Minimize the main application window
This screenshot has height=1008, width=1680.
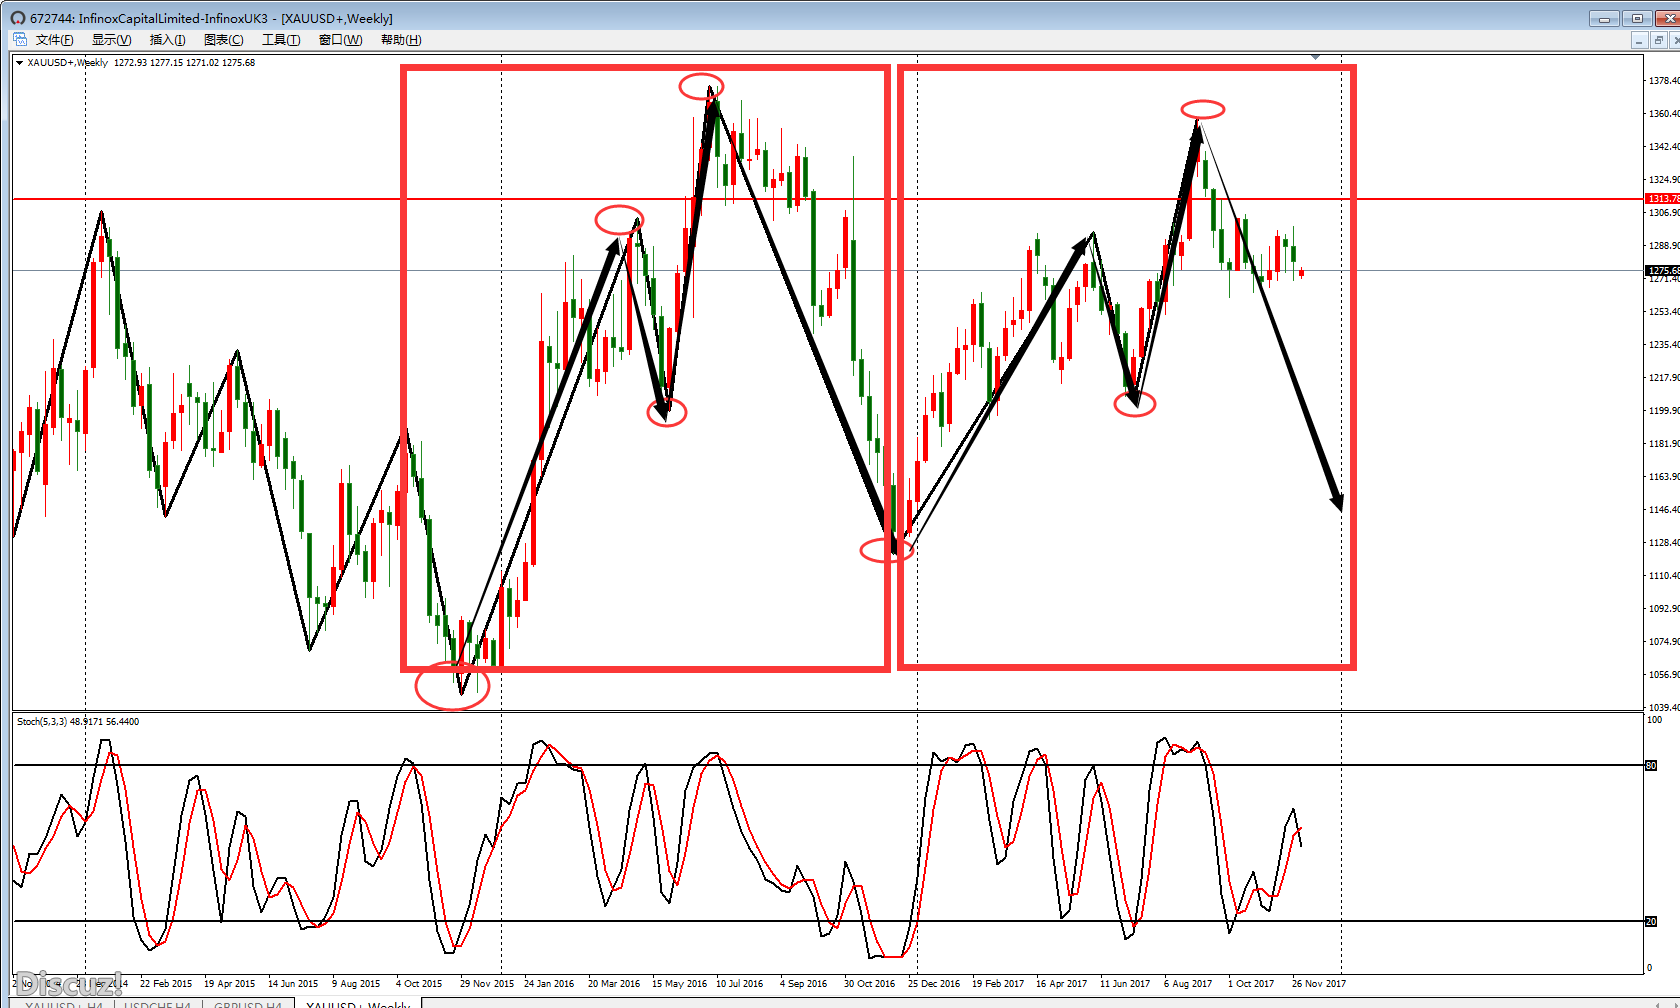click(x=1604, y=18)
